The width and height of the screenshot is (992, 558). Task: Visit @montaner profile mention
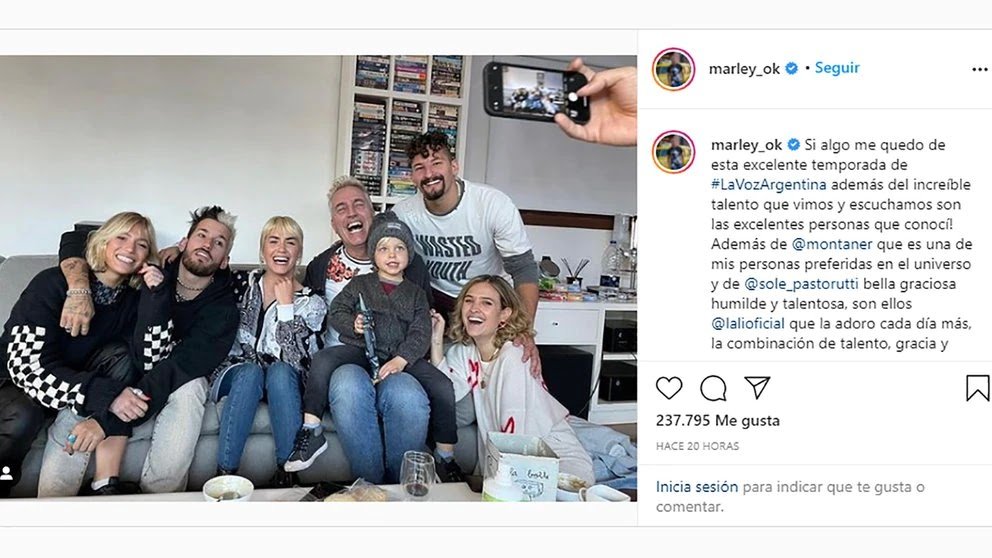(x=832, y=244)
